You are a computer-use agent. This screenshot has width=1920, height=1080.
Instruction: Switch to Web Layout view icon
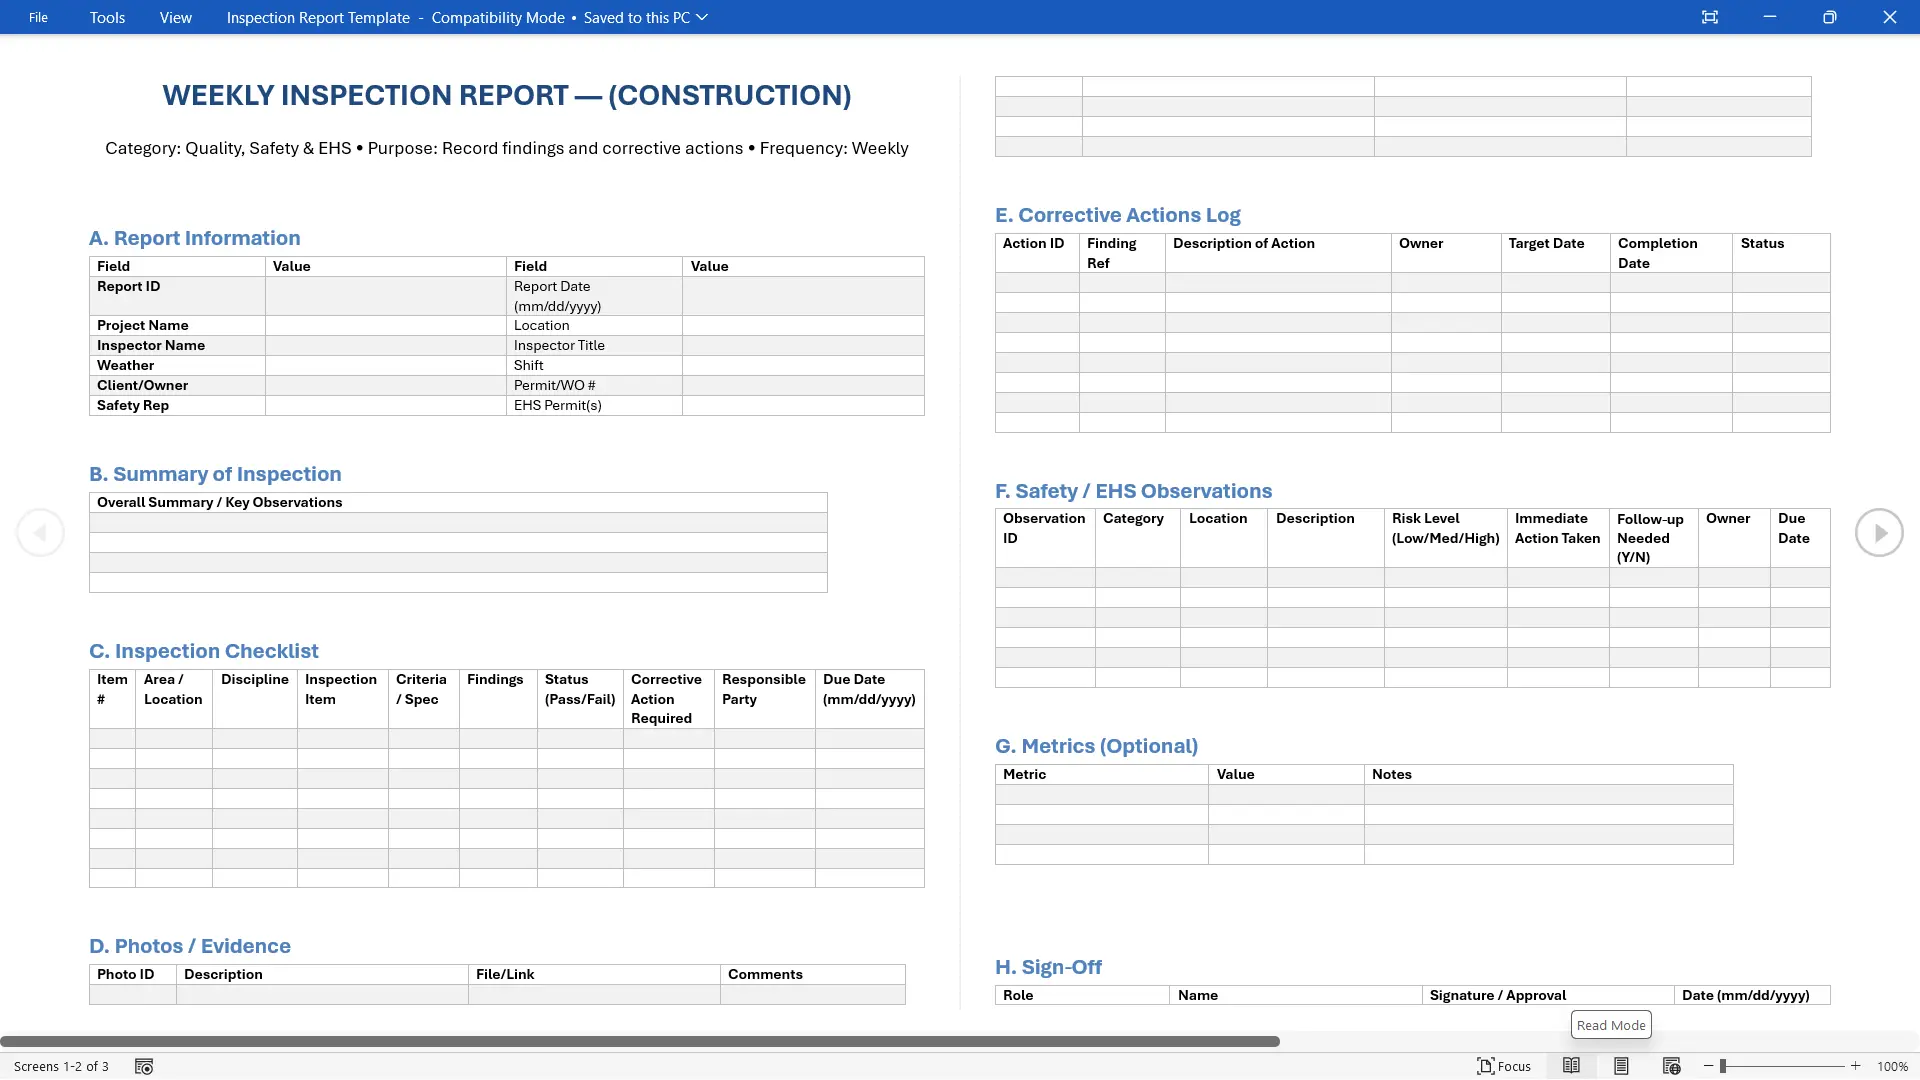coord(1671,1066)
